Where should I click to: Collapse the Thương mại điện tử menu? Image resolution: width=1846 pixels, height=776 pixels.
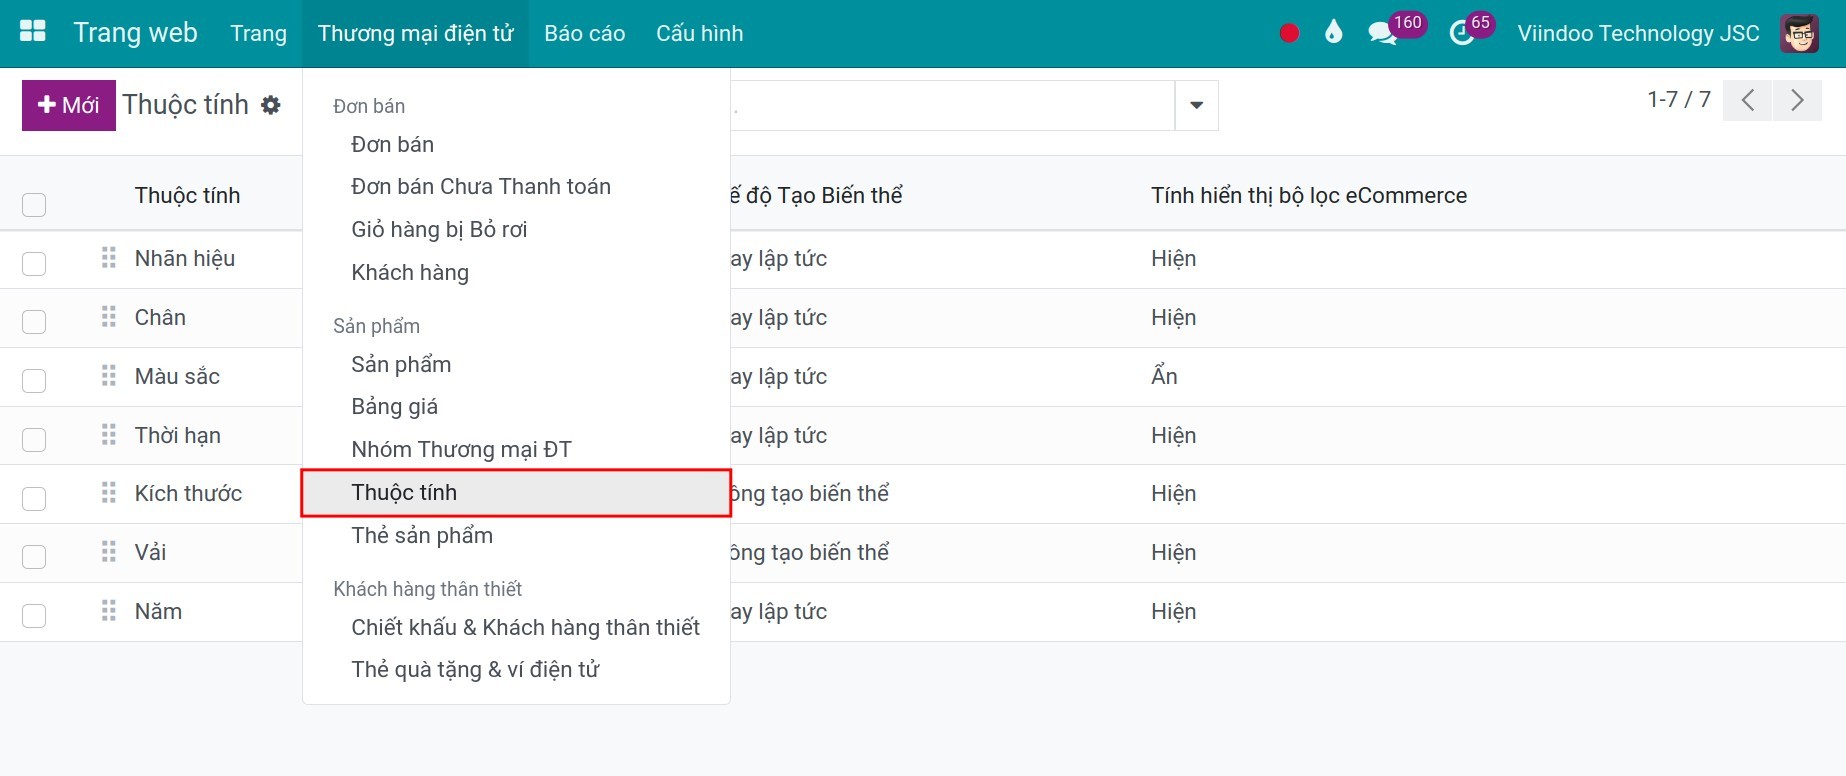[x=415, y=33]
